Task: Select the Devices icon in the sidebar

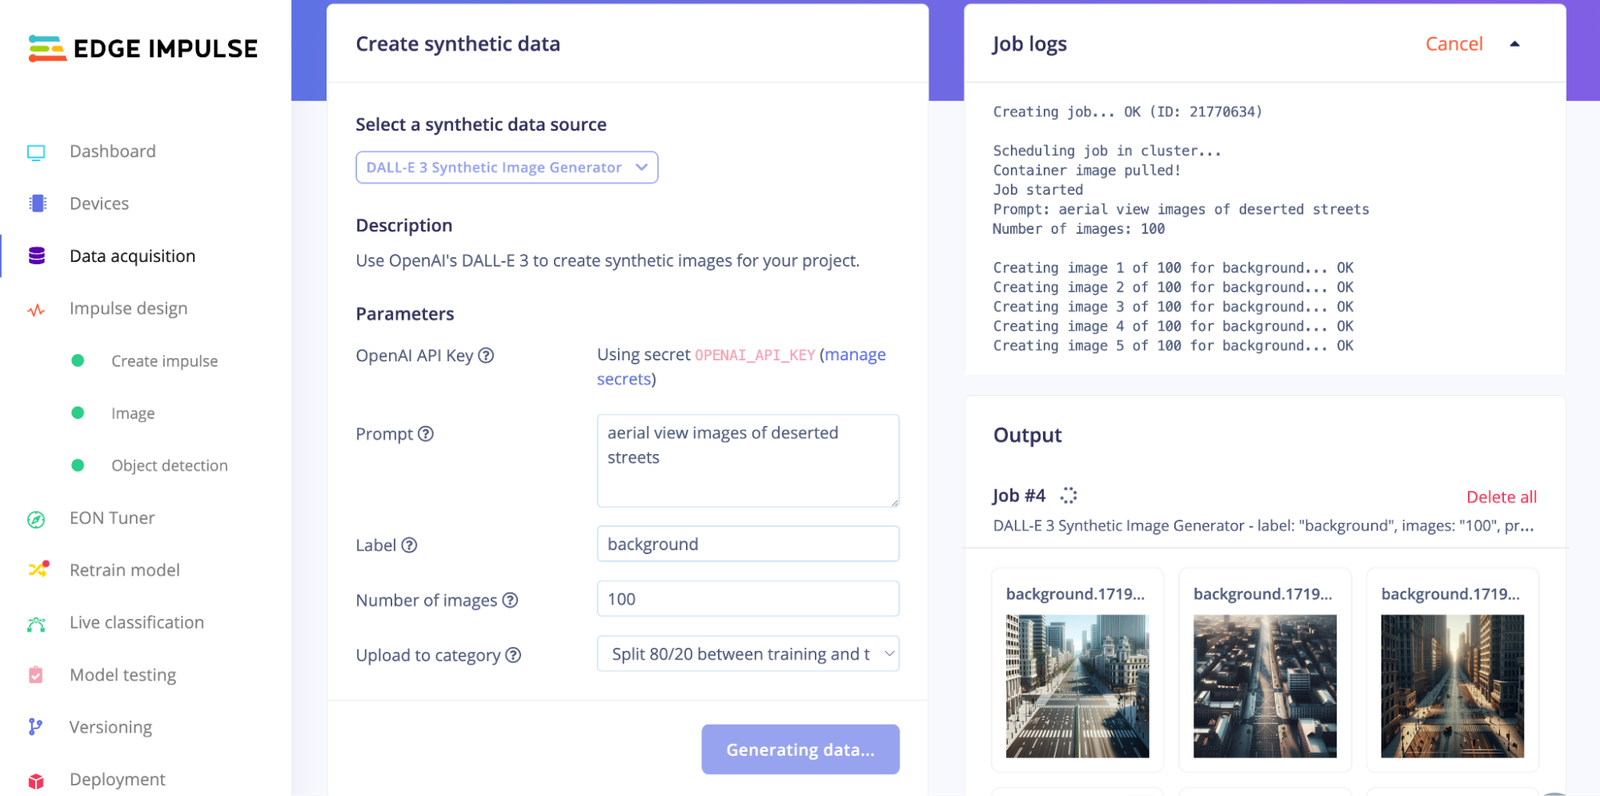Action: pyautogui.click(x=36, y=203)
